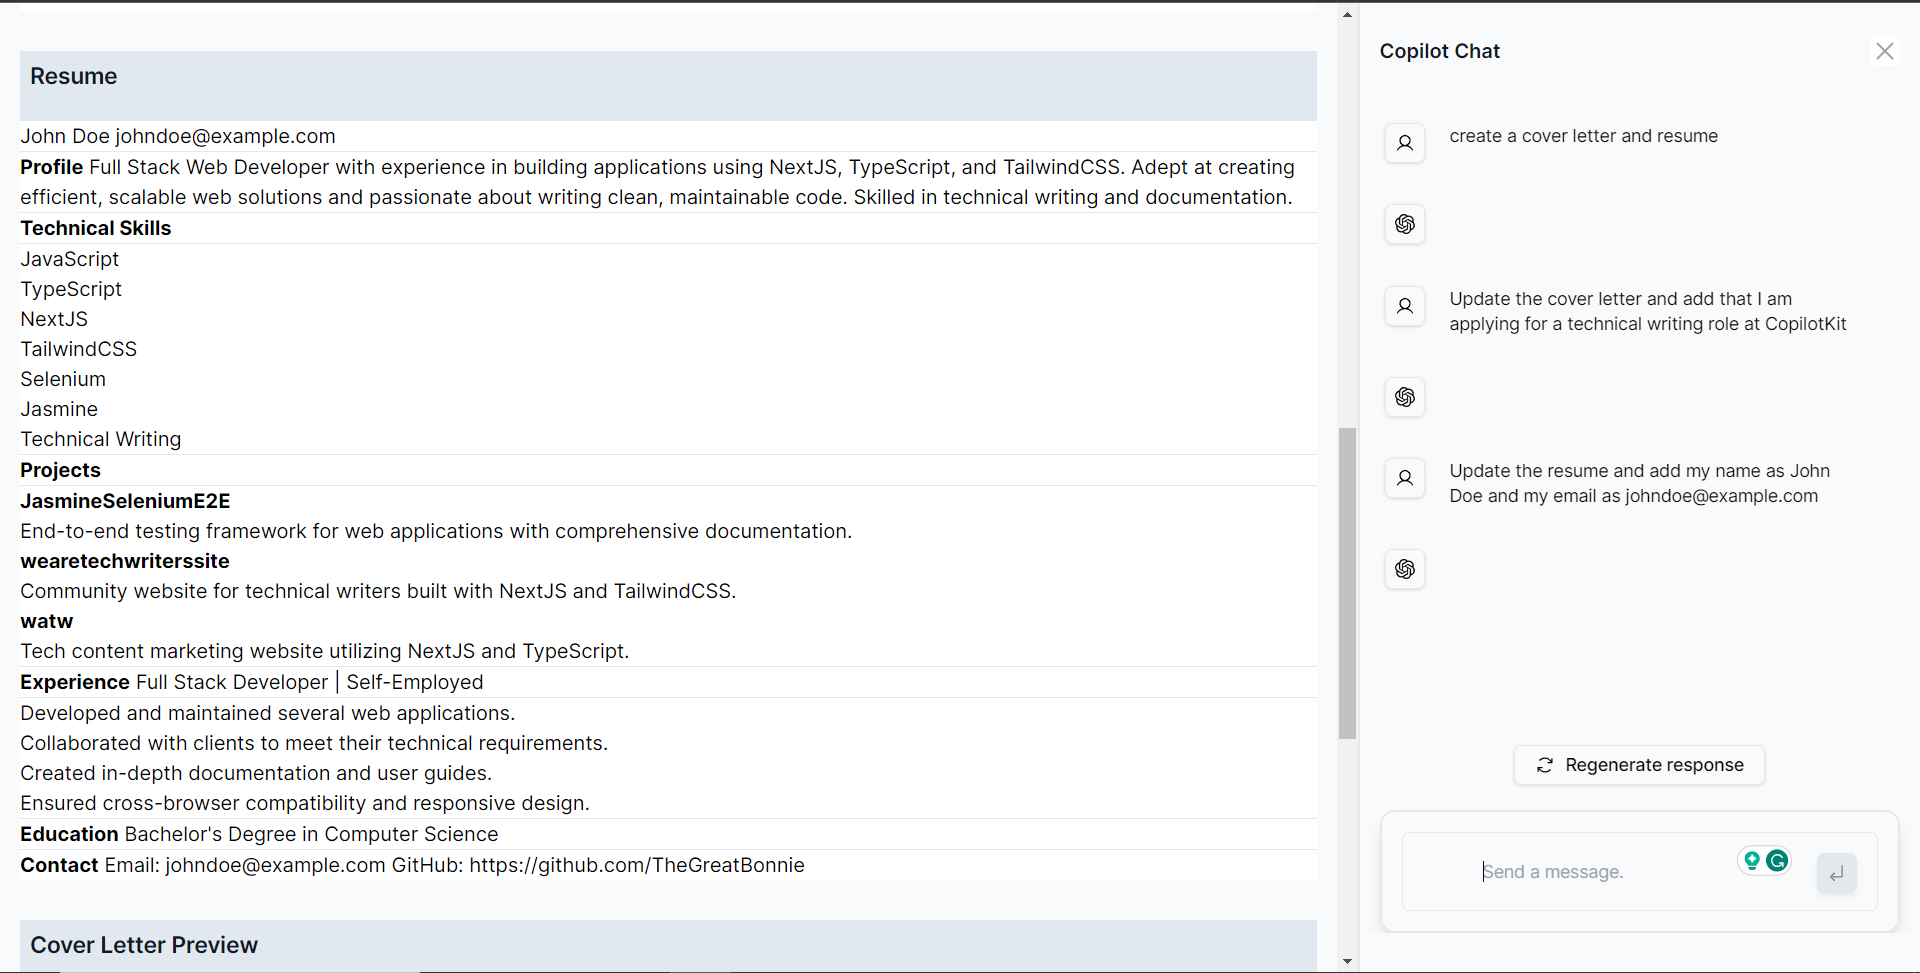
Task: Click the last assistant logo icon in chat
Action: [x=1405, y=569]
